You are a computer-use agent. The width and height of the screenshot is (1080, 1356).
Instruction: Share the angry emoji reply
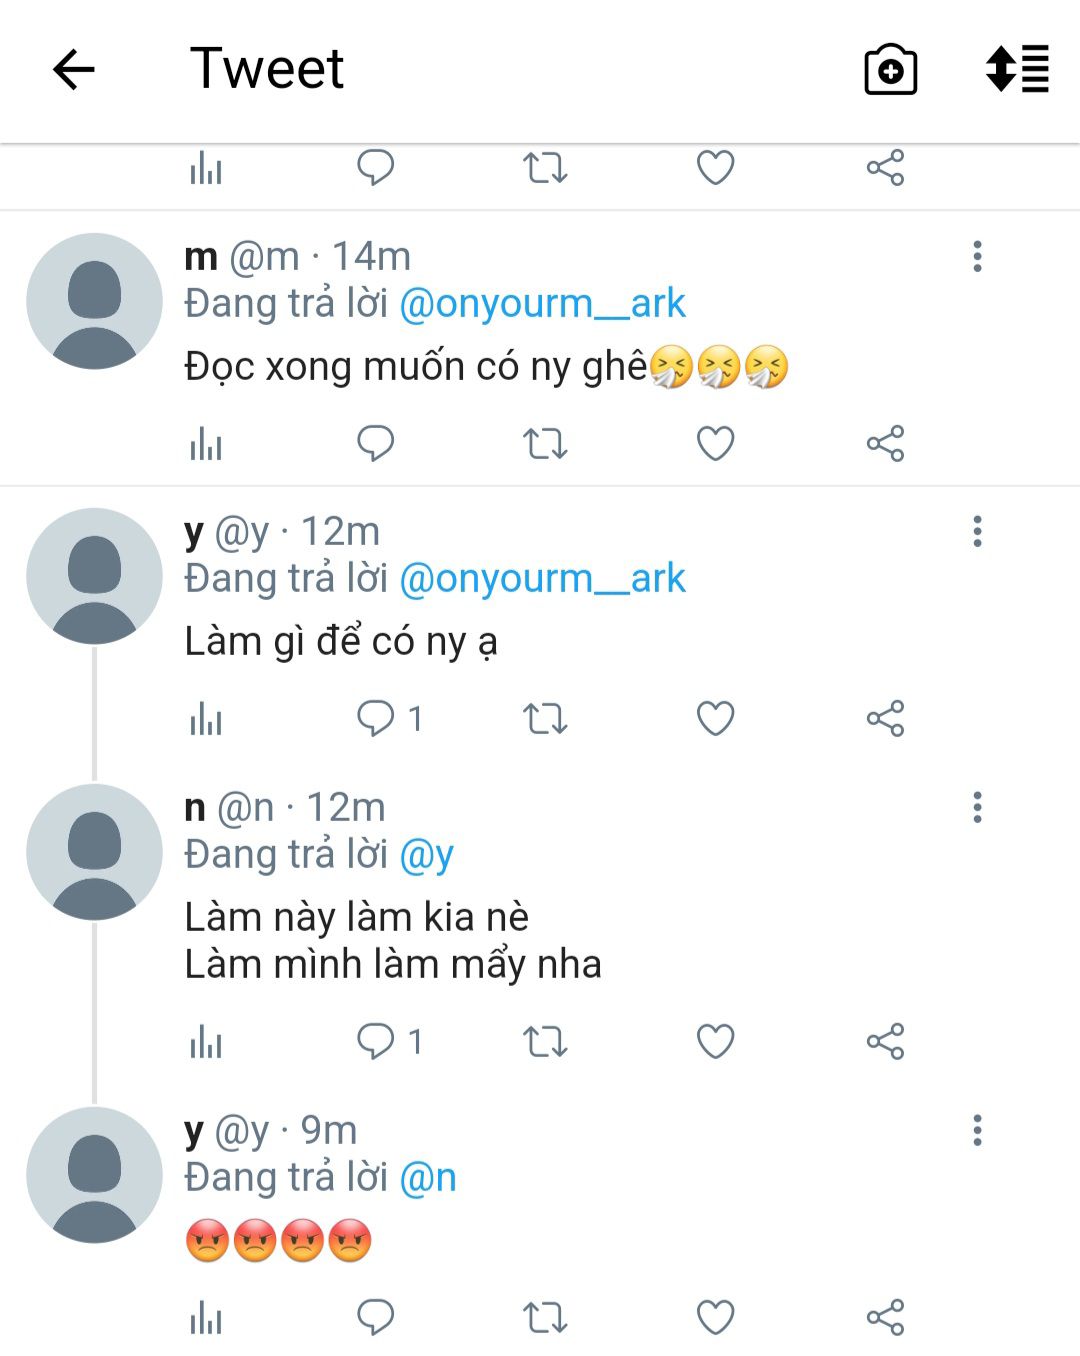click(x=885, y=1317)
